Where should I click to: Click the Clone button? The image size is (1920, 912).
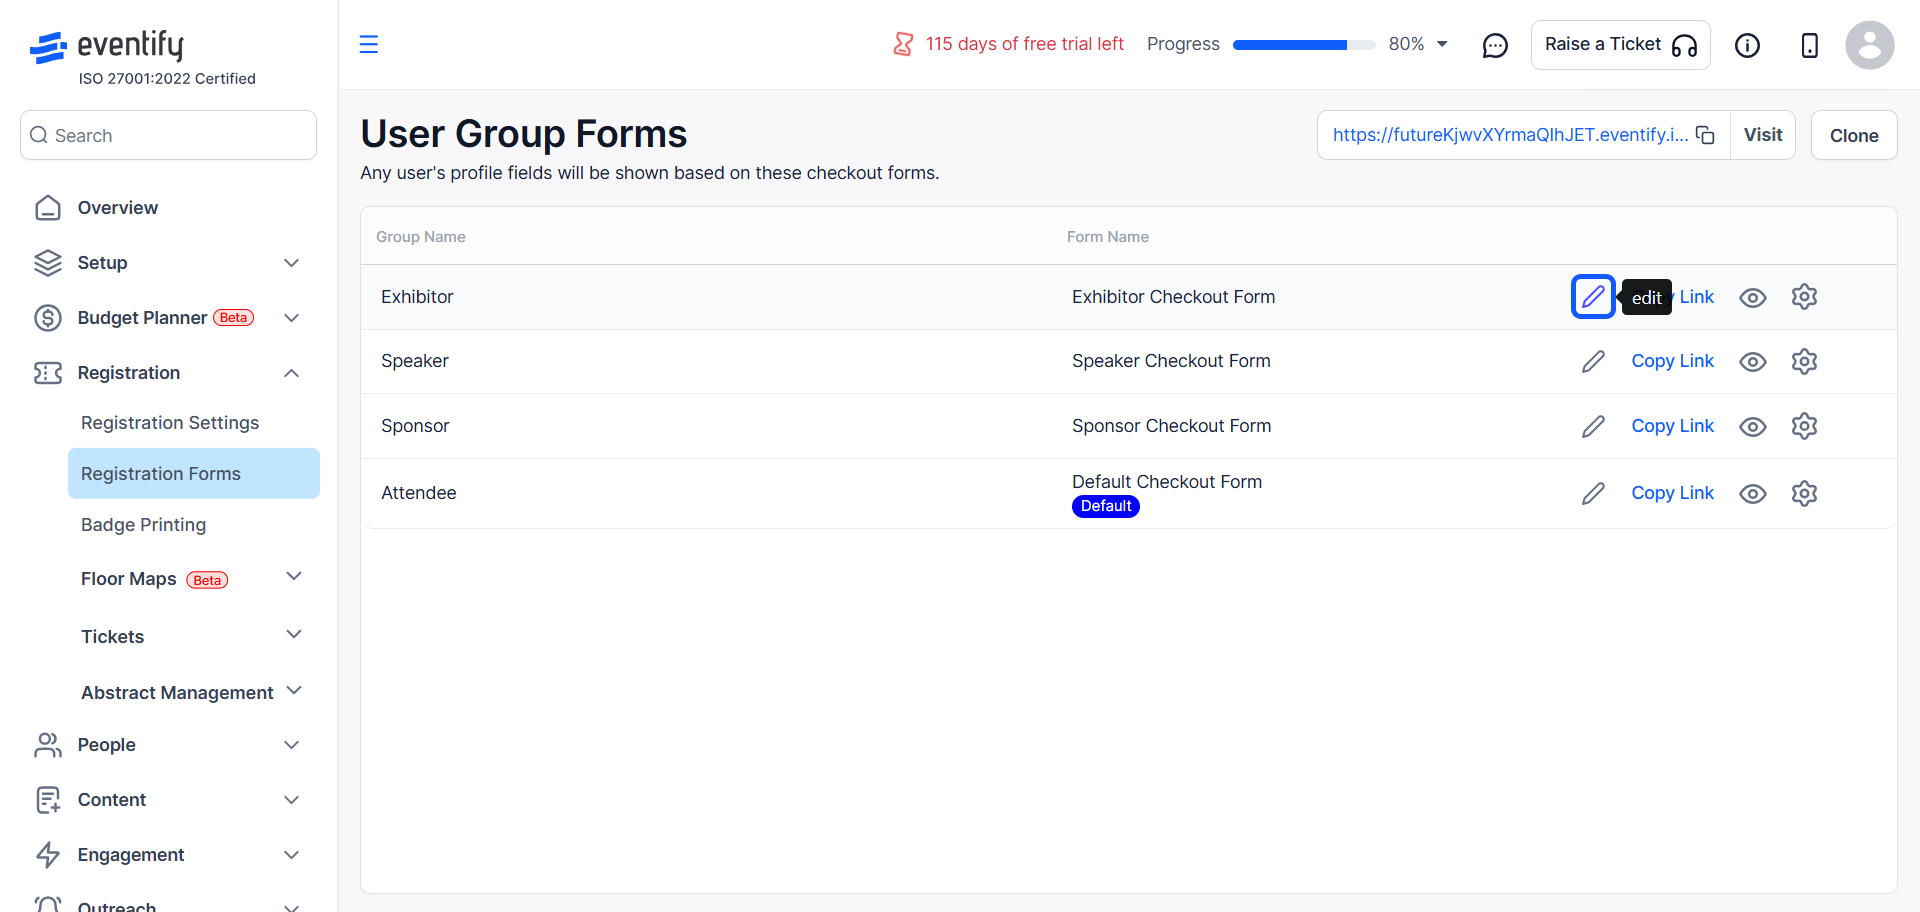[1854, 135]
